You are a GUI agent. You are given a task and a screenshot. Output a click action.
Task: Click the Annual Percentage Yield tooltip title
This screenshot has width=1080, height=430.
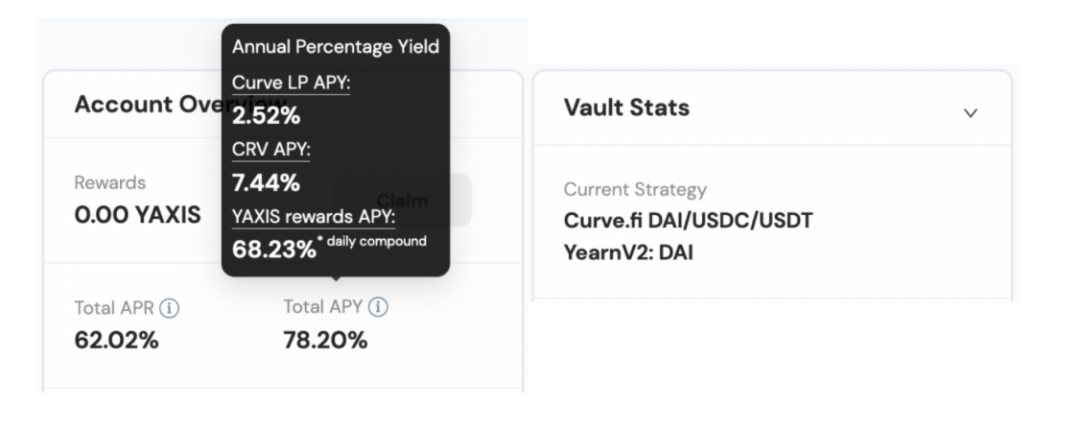[335, 47]
